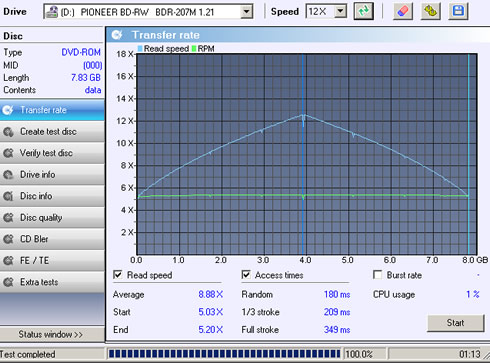Expand the Drive selection dropdown
This screenshot has height=363, width=490.
(246, 12)
